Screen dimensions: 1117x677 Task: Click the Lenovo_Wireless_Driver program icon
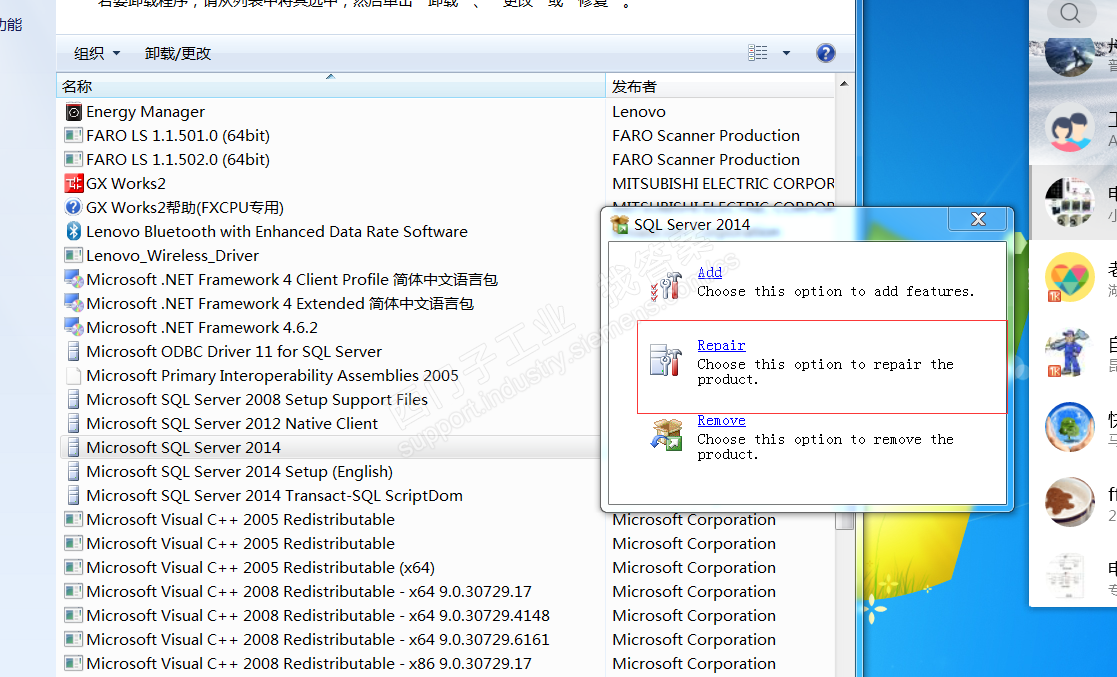point(73,255)
